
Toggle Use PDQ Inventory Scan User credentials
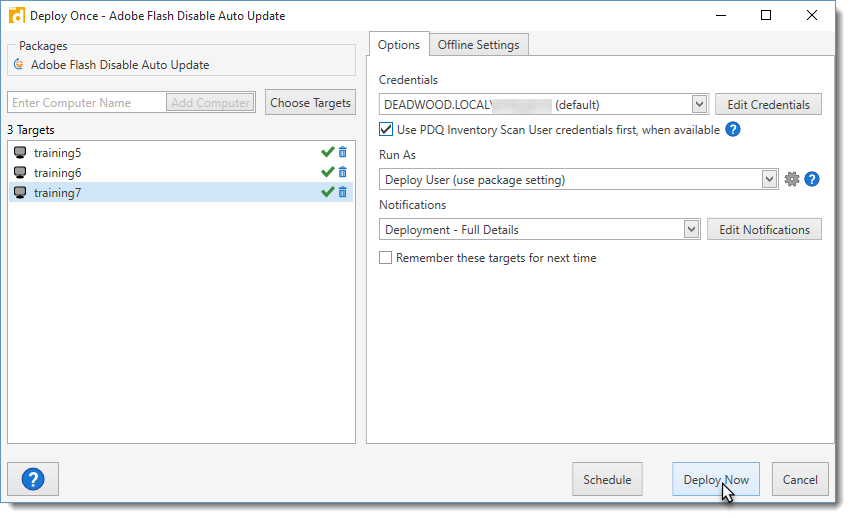click(387, 129)
